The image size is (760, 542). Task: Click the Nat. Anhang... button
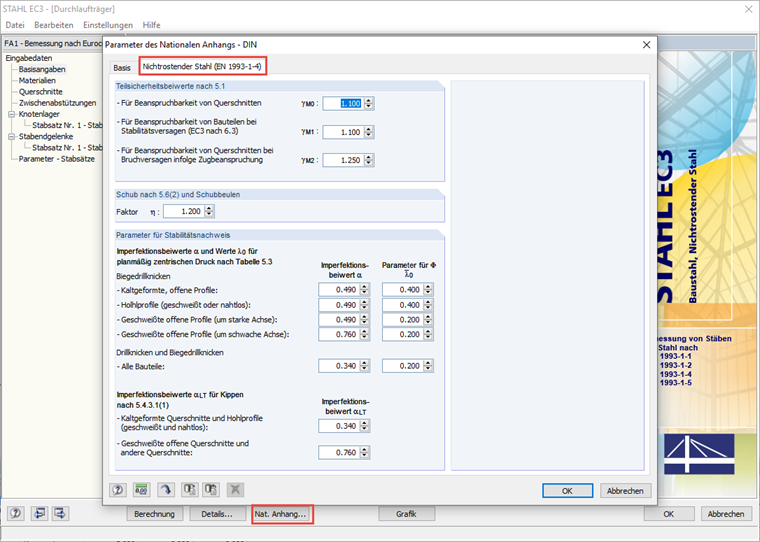click(282, 514)
